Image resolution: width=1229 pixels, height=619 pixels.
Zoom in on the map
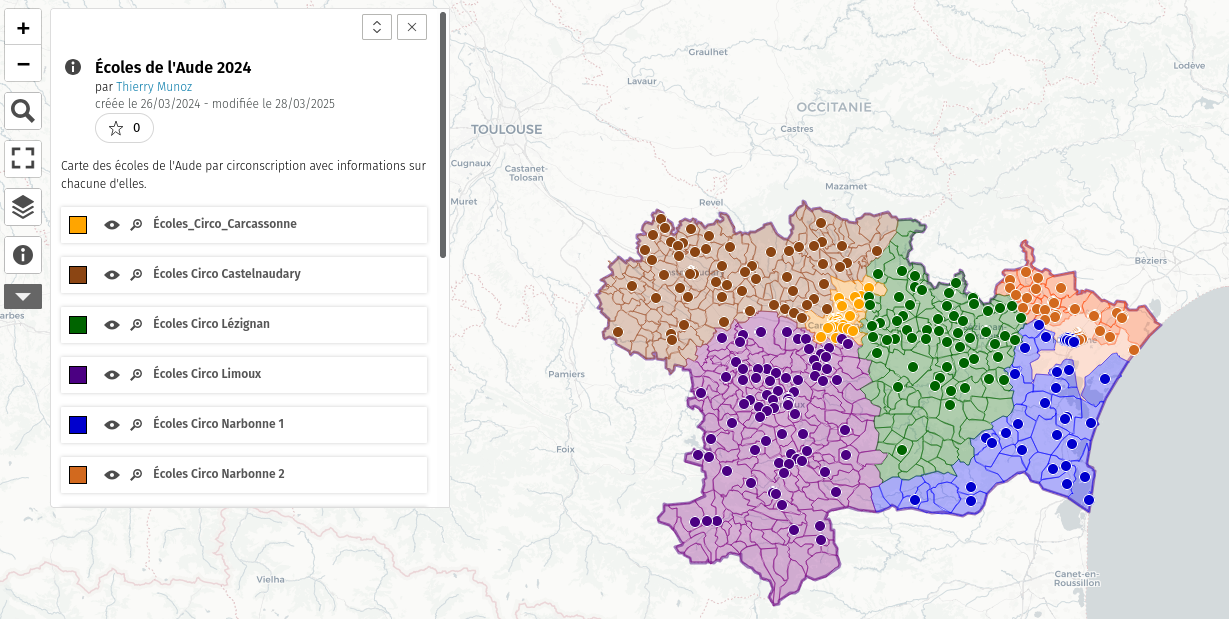click(x=23, y=28)
